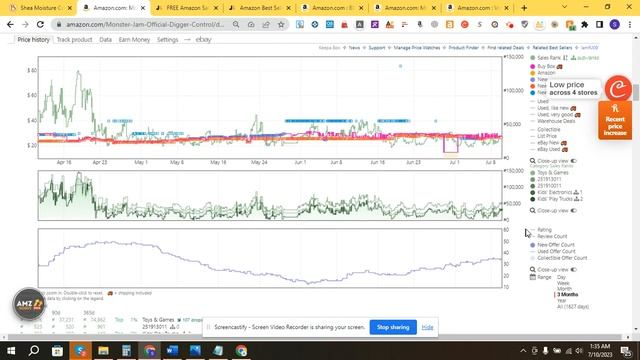This screenshot has height=360, width=640.
Task: Set chart range to Day
Action: [561, 277]
